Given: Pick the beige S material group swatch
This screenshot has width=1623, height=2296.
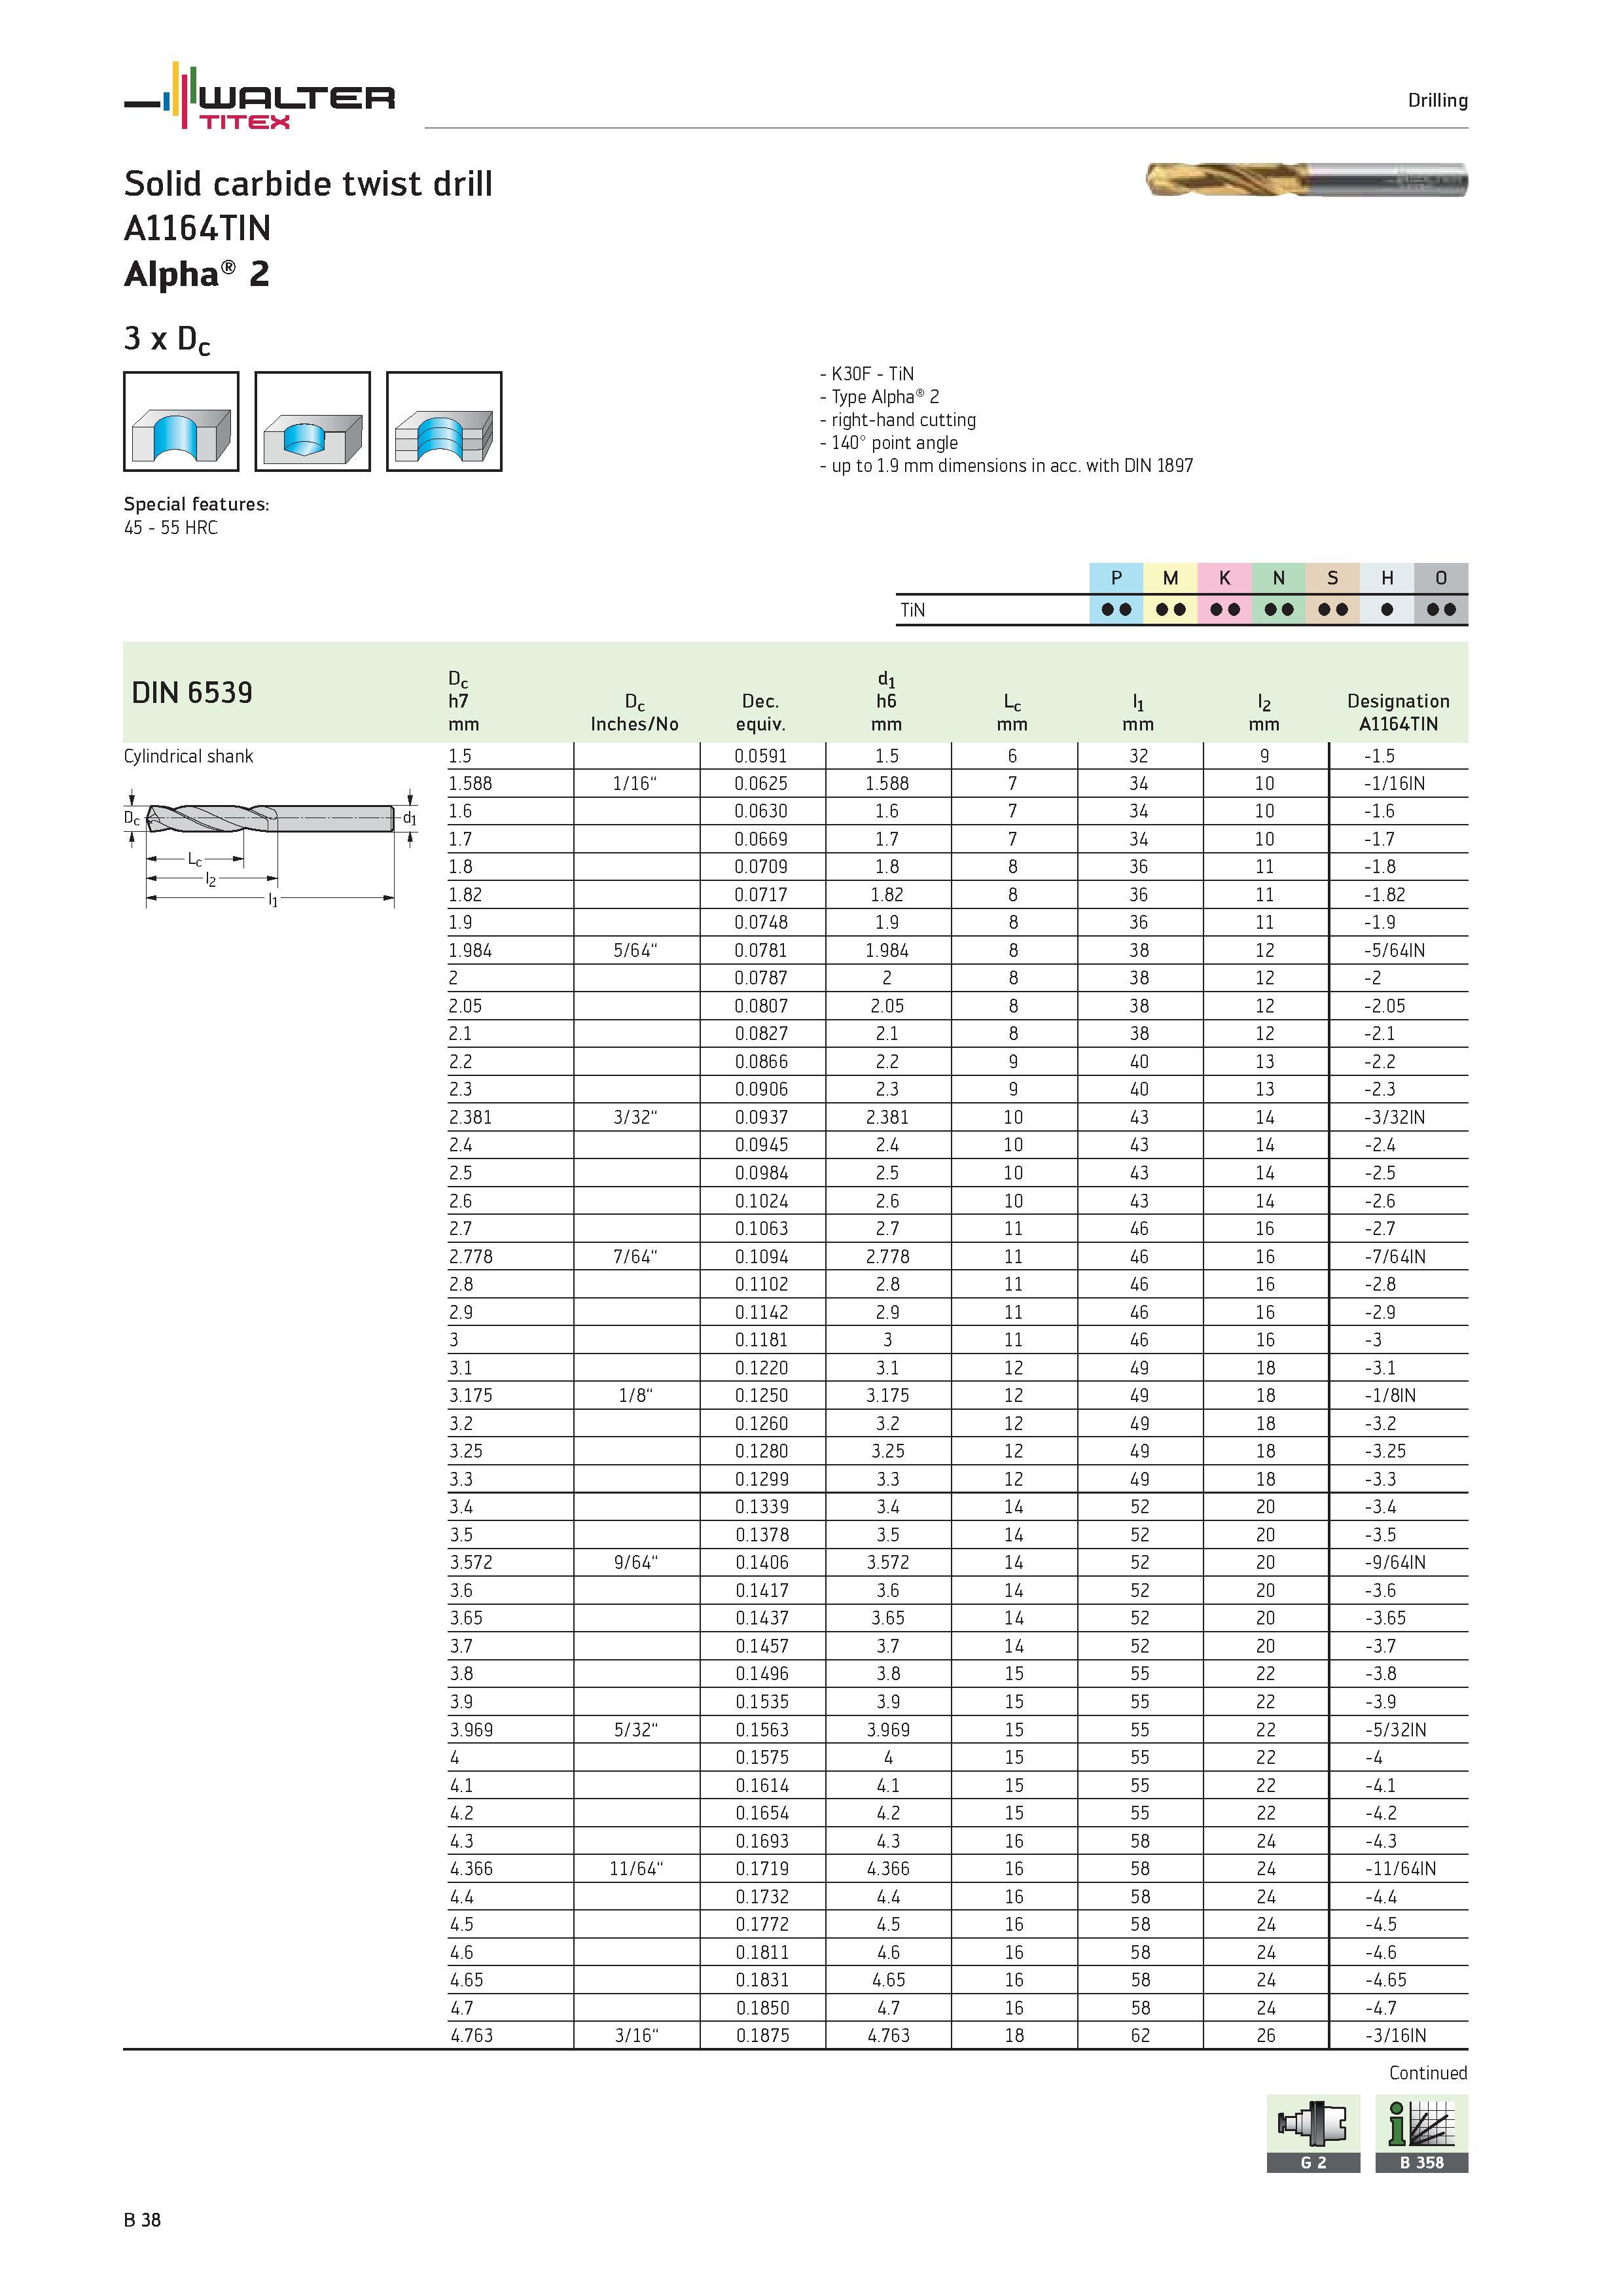Looking at the screenshot, I should (1332, 578).
